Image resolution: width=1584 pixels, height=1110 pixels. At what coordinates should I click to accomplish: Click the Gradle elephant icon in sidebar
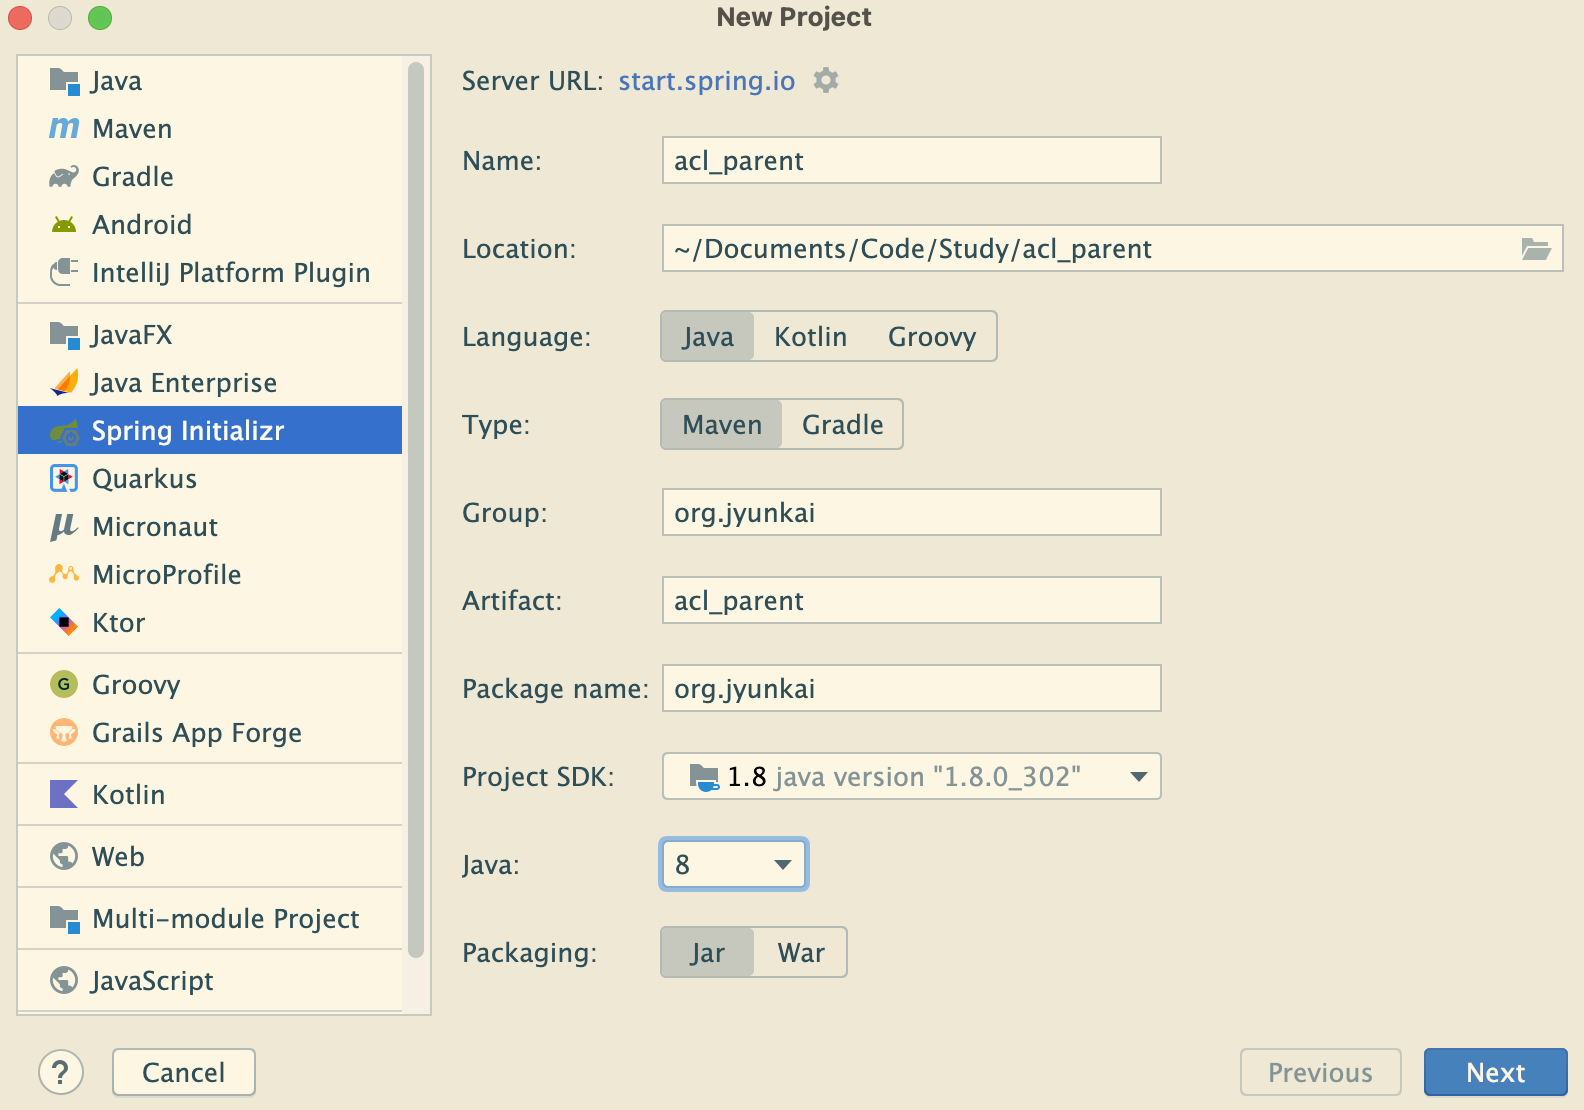point(64,177)
